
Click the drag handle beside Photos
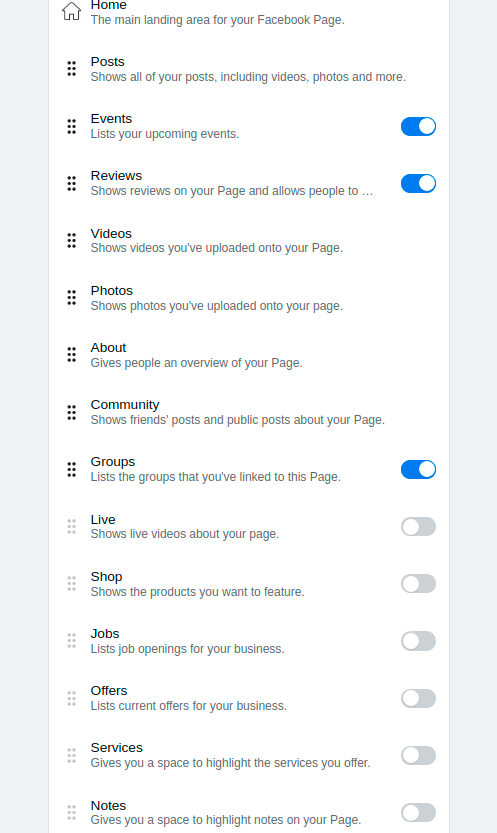point(72,298)
